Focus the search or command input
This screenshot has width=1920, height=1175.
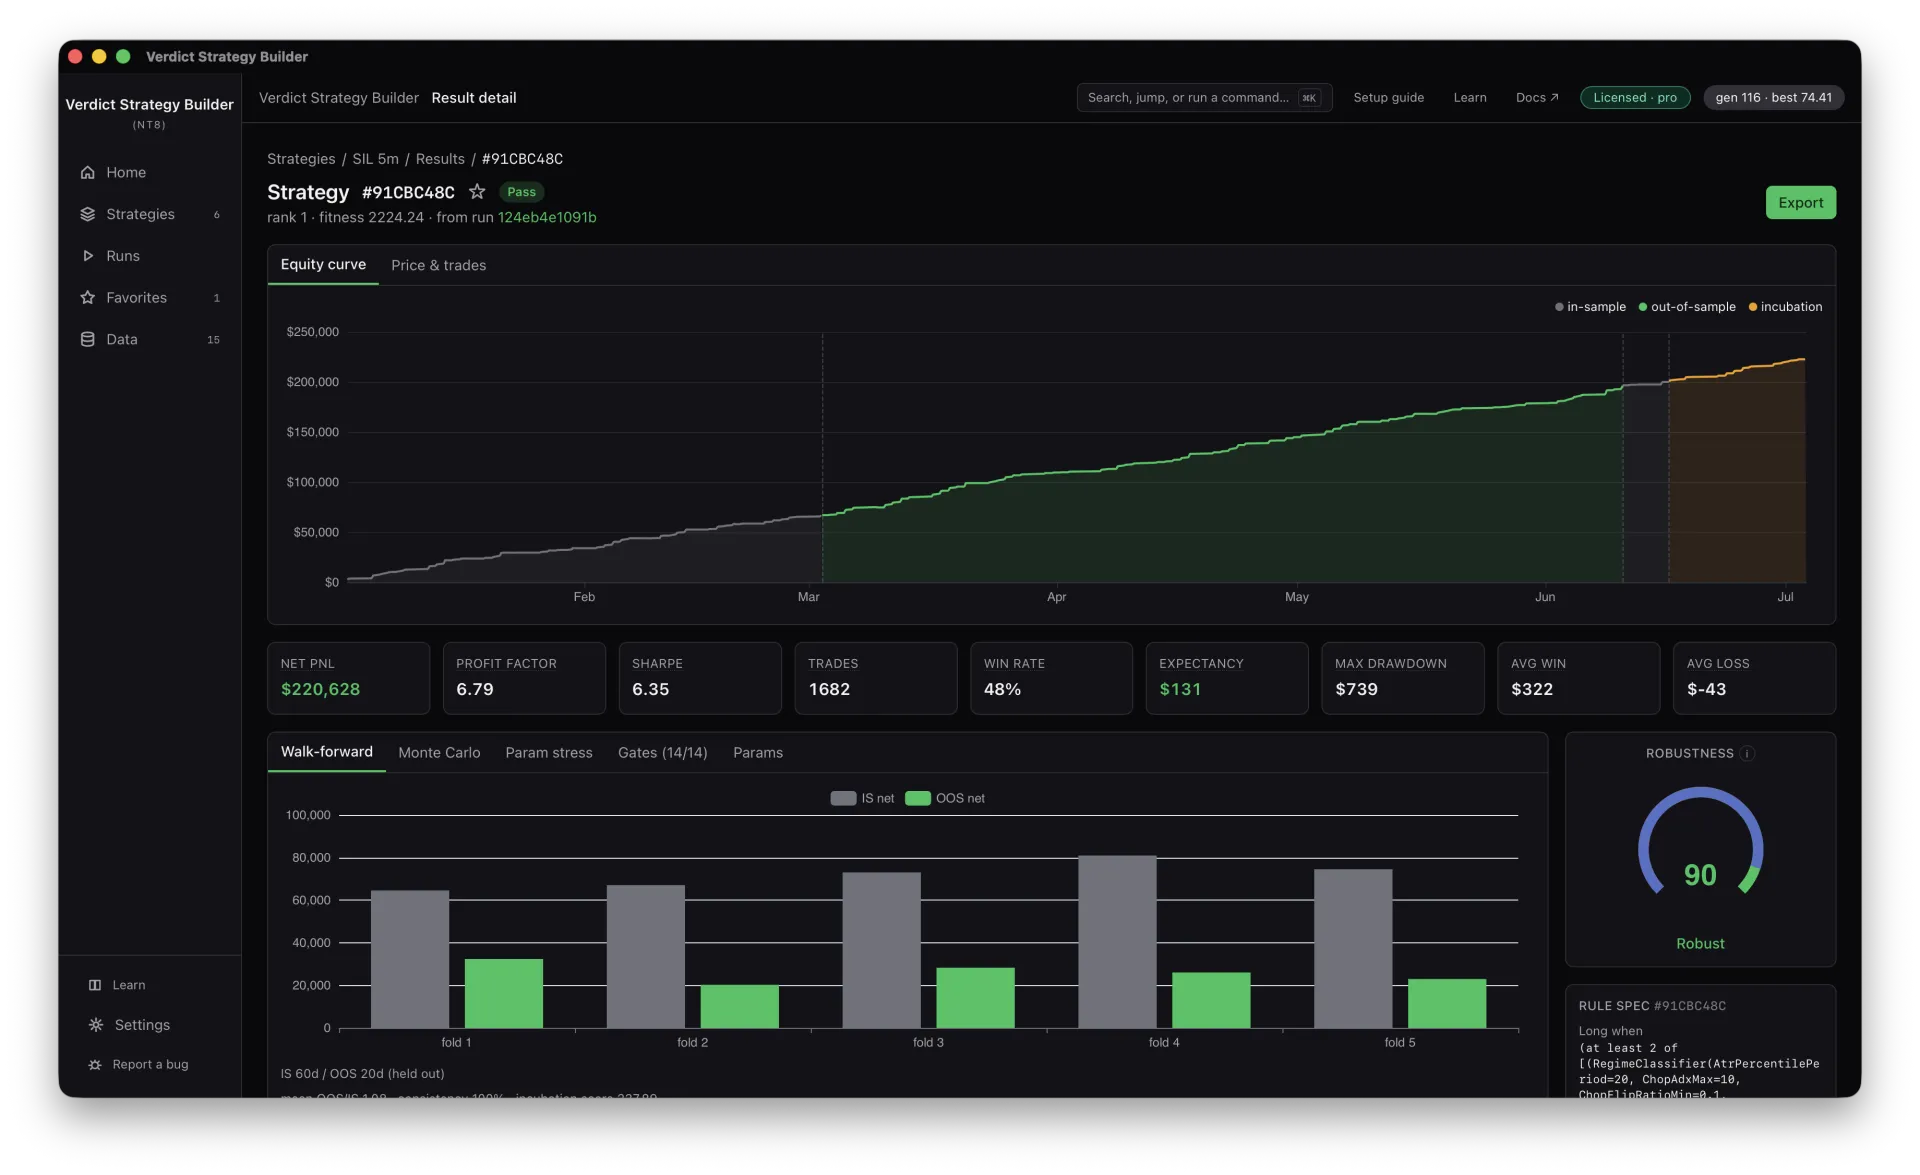[1204, 98]
